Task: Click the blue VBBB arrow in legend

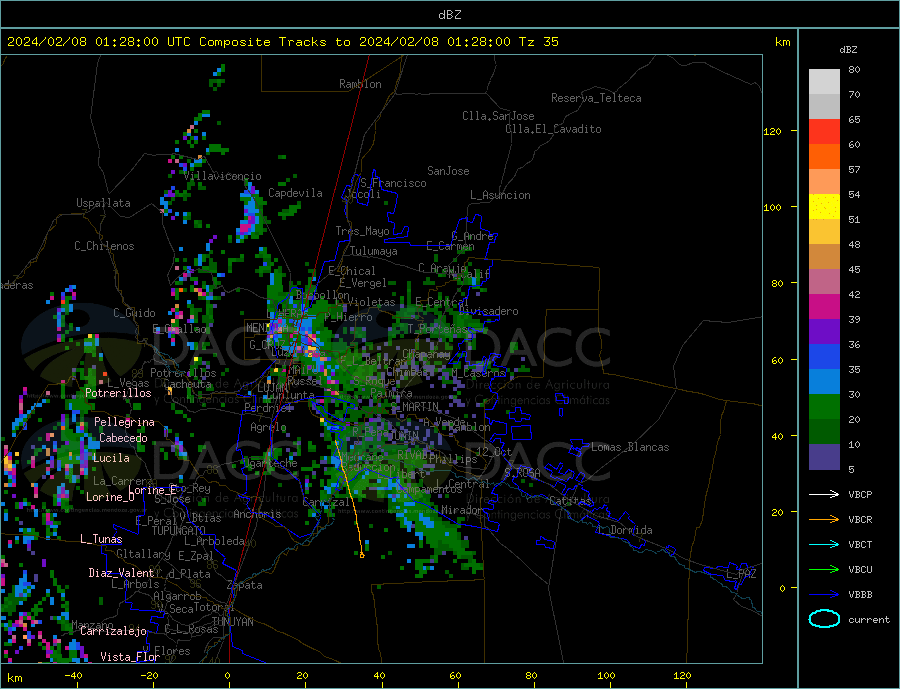Action: [x=824, y=594]
